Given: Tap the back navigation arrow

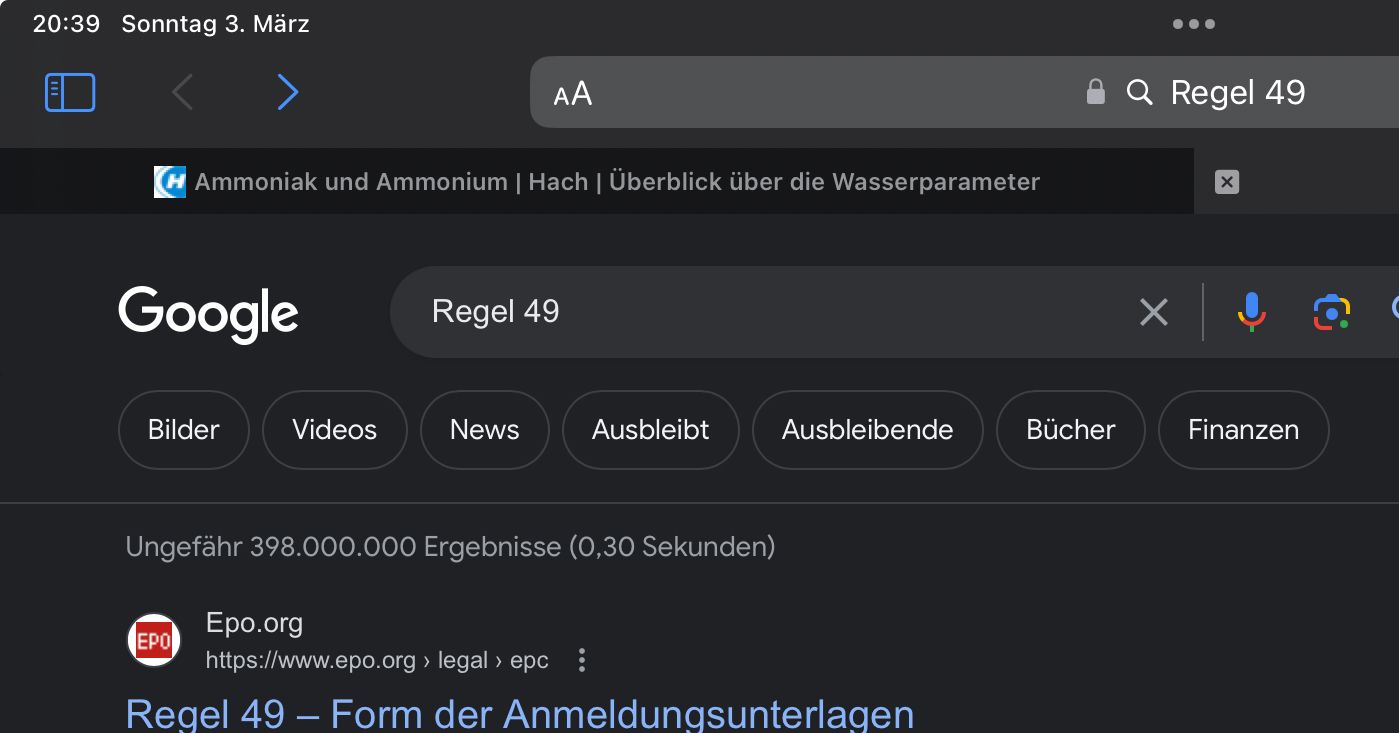Looking at the screenshot, I should pos(182,93).
